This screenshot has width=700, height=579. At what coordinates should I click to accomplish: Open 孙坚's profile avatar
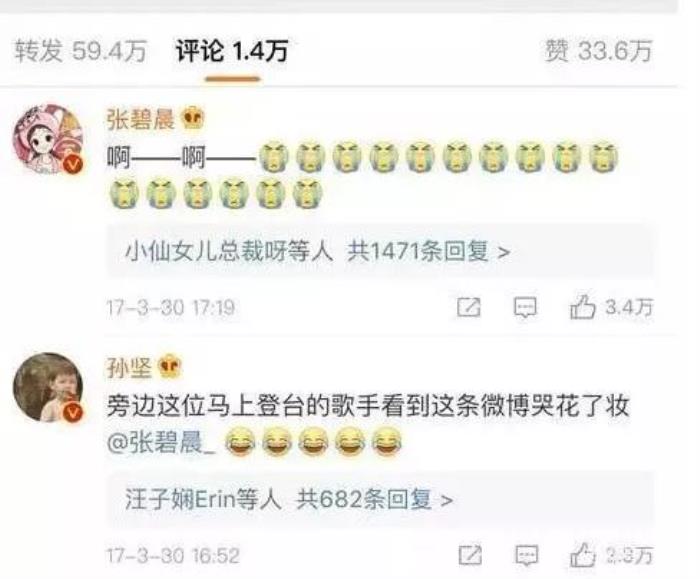click(x=49, y=387)
